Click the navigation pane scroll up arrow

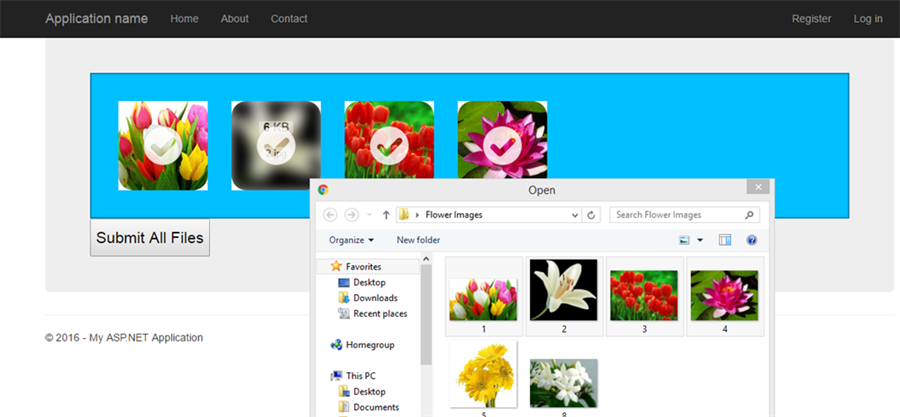tap(426, 259)
